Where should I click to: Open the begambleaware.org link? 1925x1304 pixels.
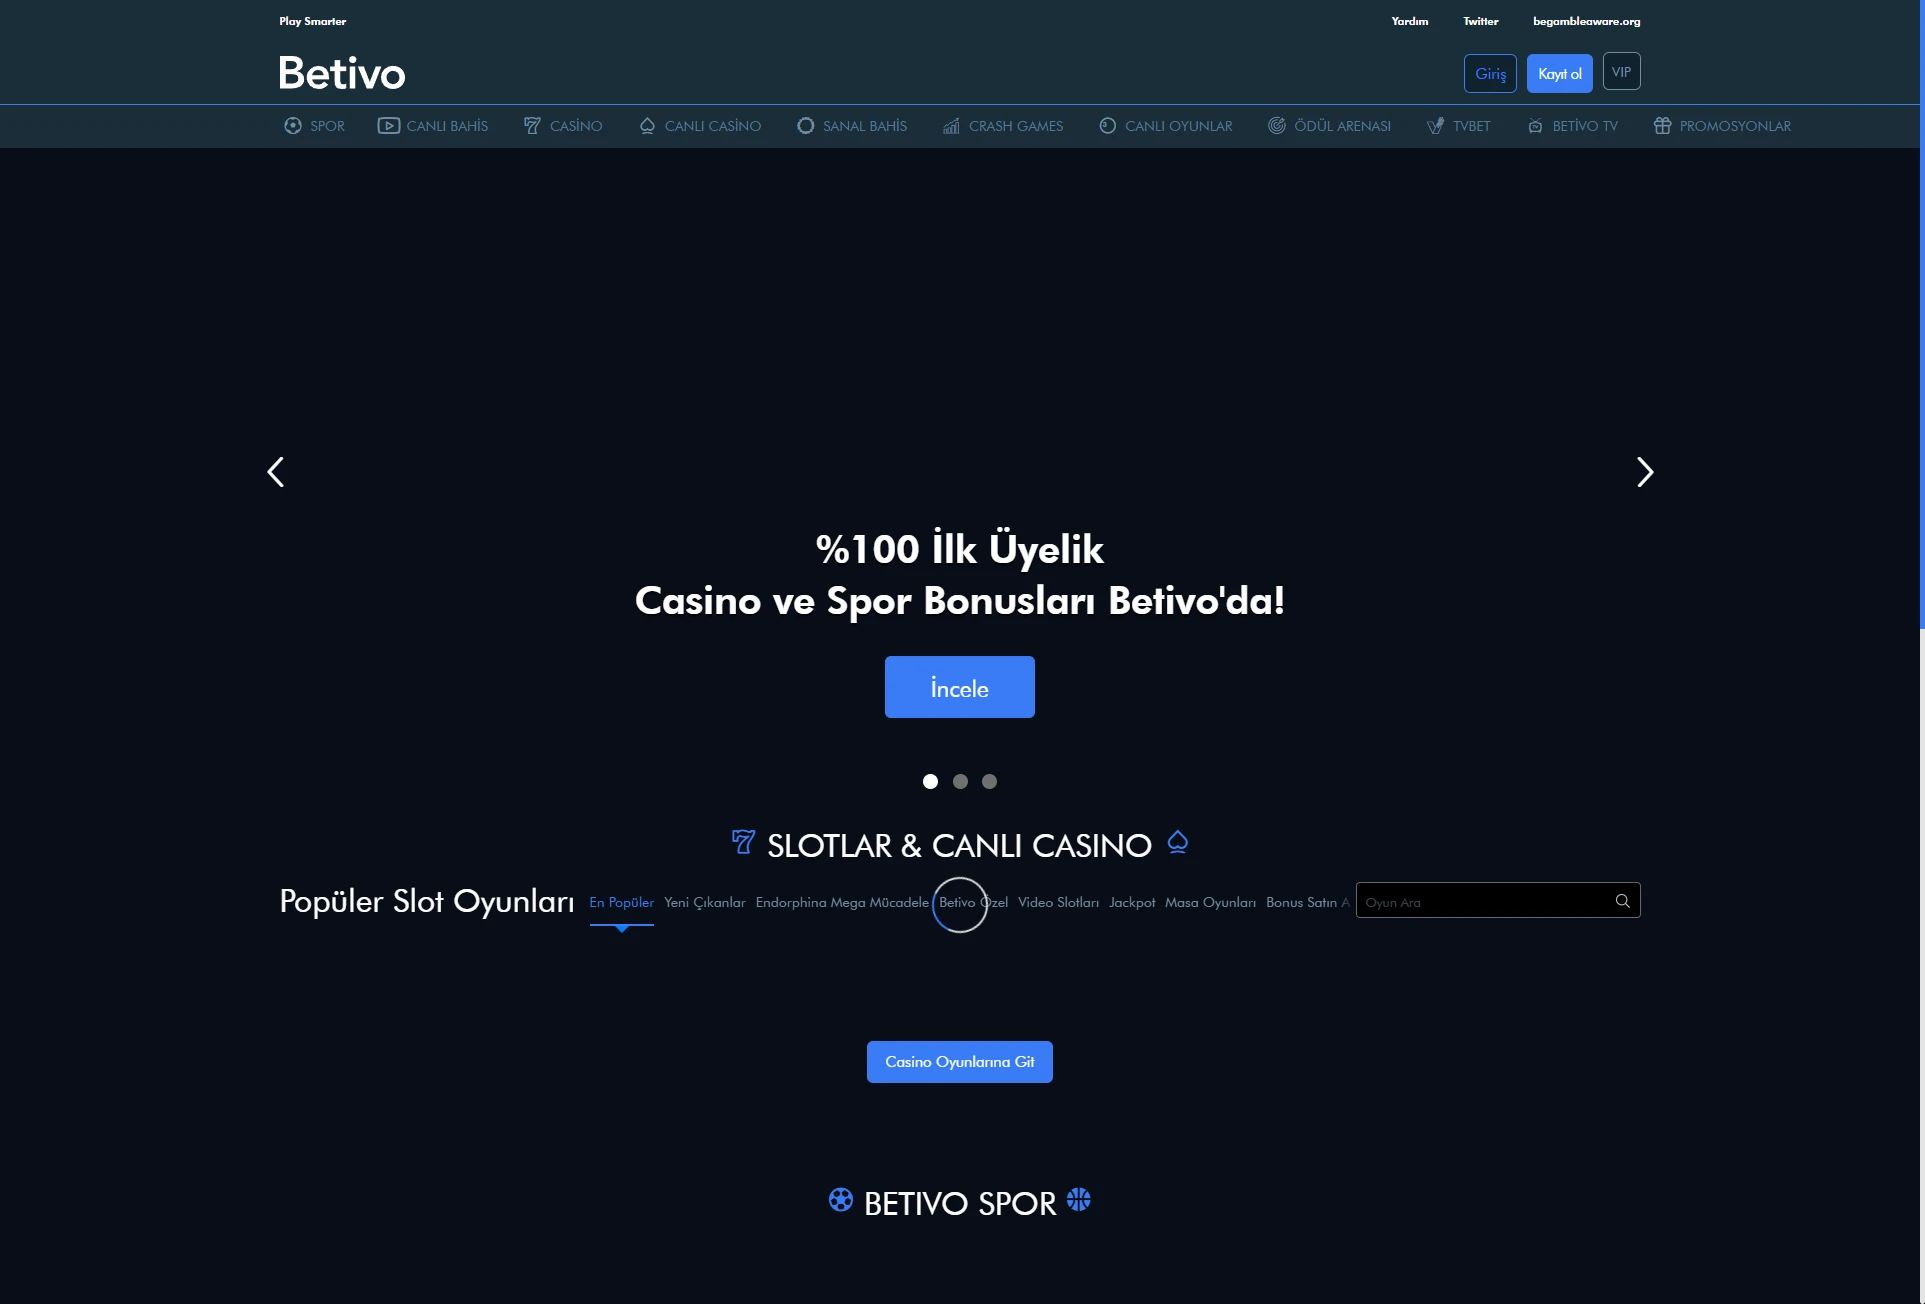pyautogui.click(x=1586, y=21)
